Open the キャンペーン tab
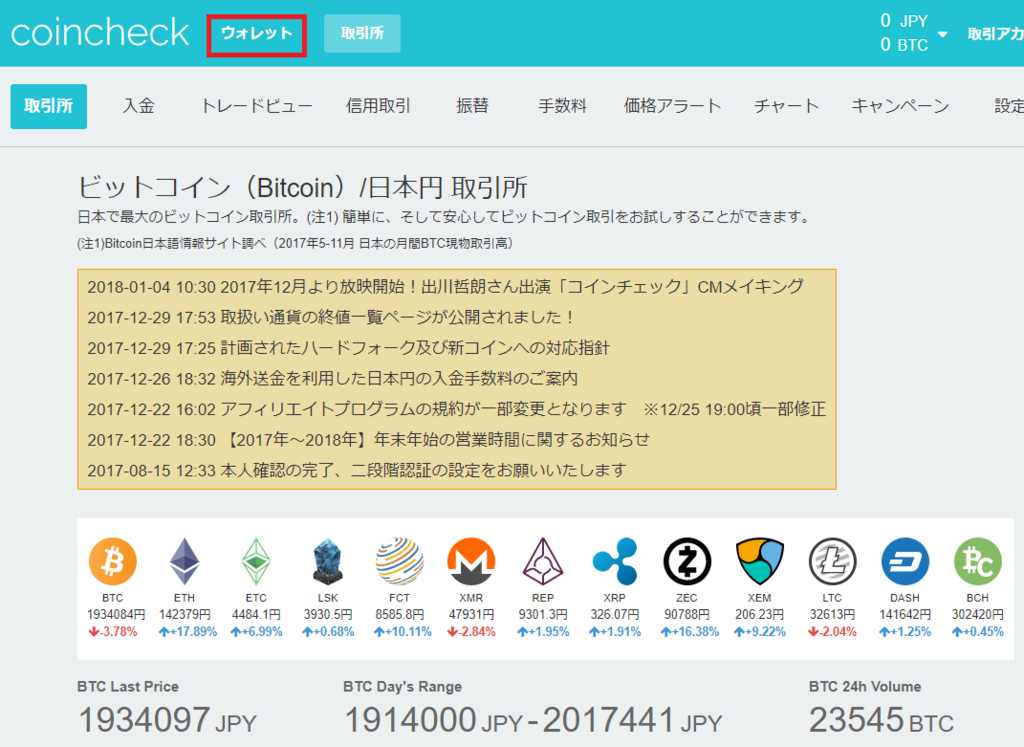 [x=901, y=106]
